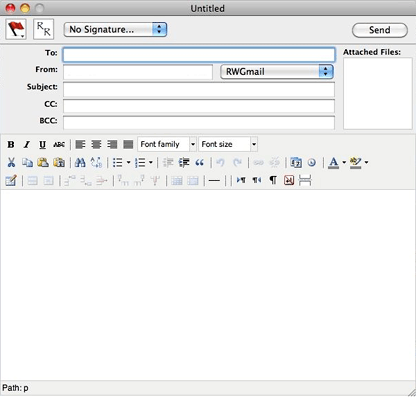Expand the bullet list style arrow
The image size is (416, 397).
(x=128, y=162)
